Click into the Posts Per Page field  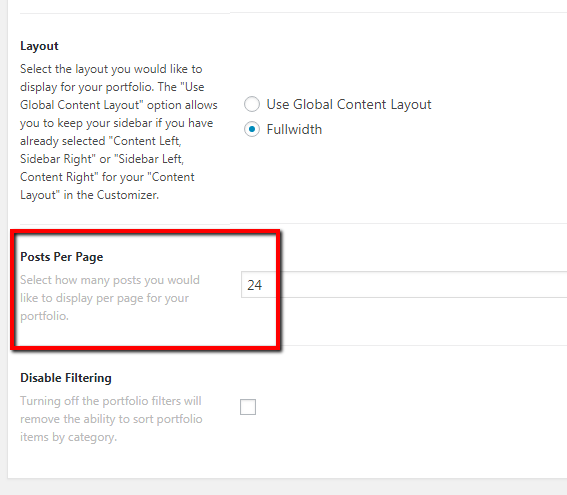click(x=404, y=285)
